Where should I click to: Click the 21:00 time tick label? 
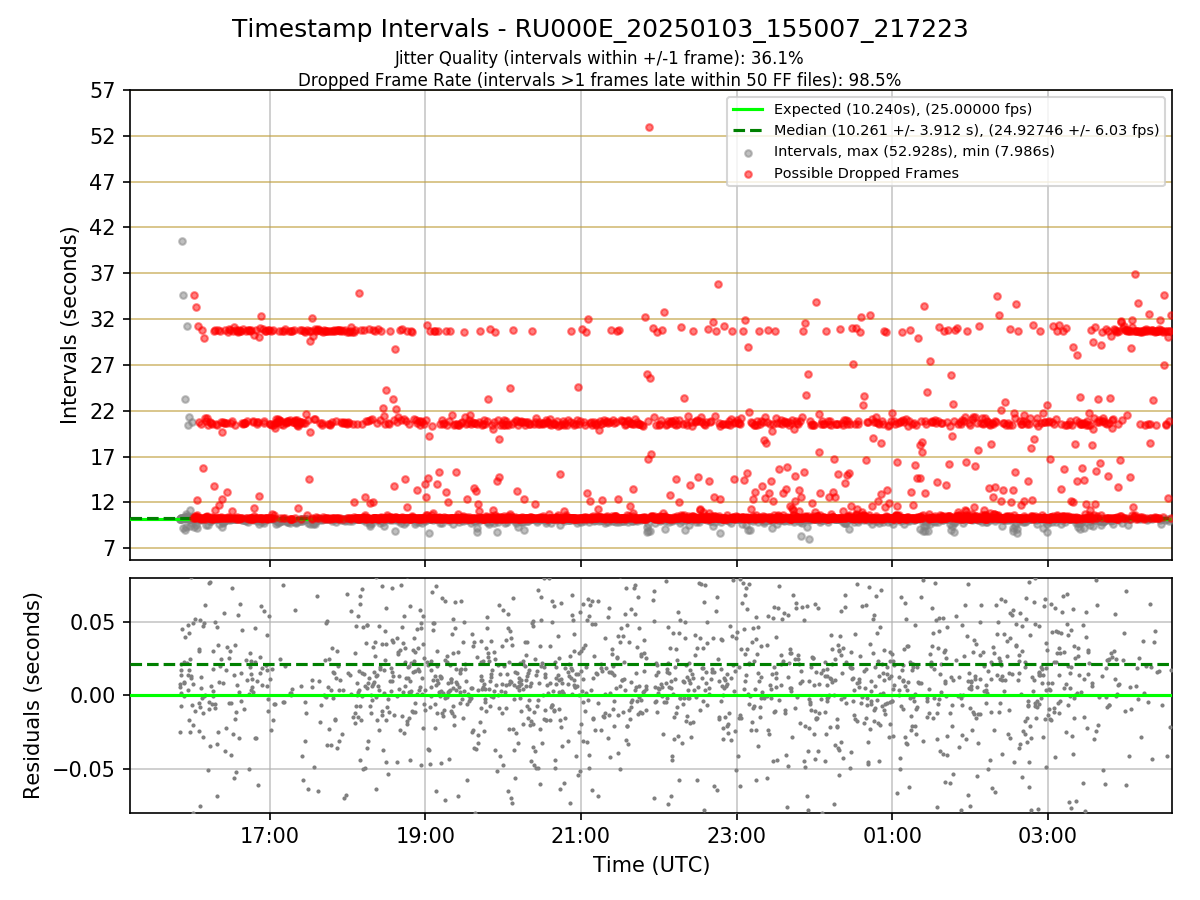tap(581, 835)
